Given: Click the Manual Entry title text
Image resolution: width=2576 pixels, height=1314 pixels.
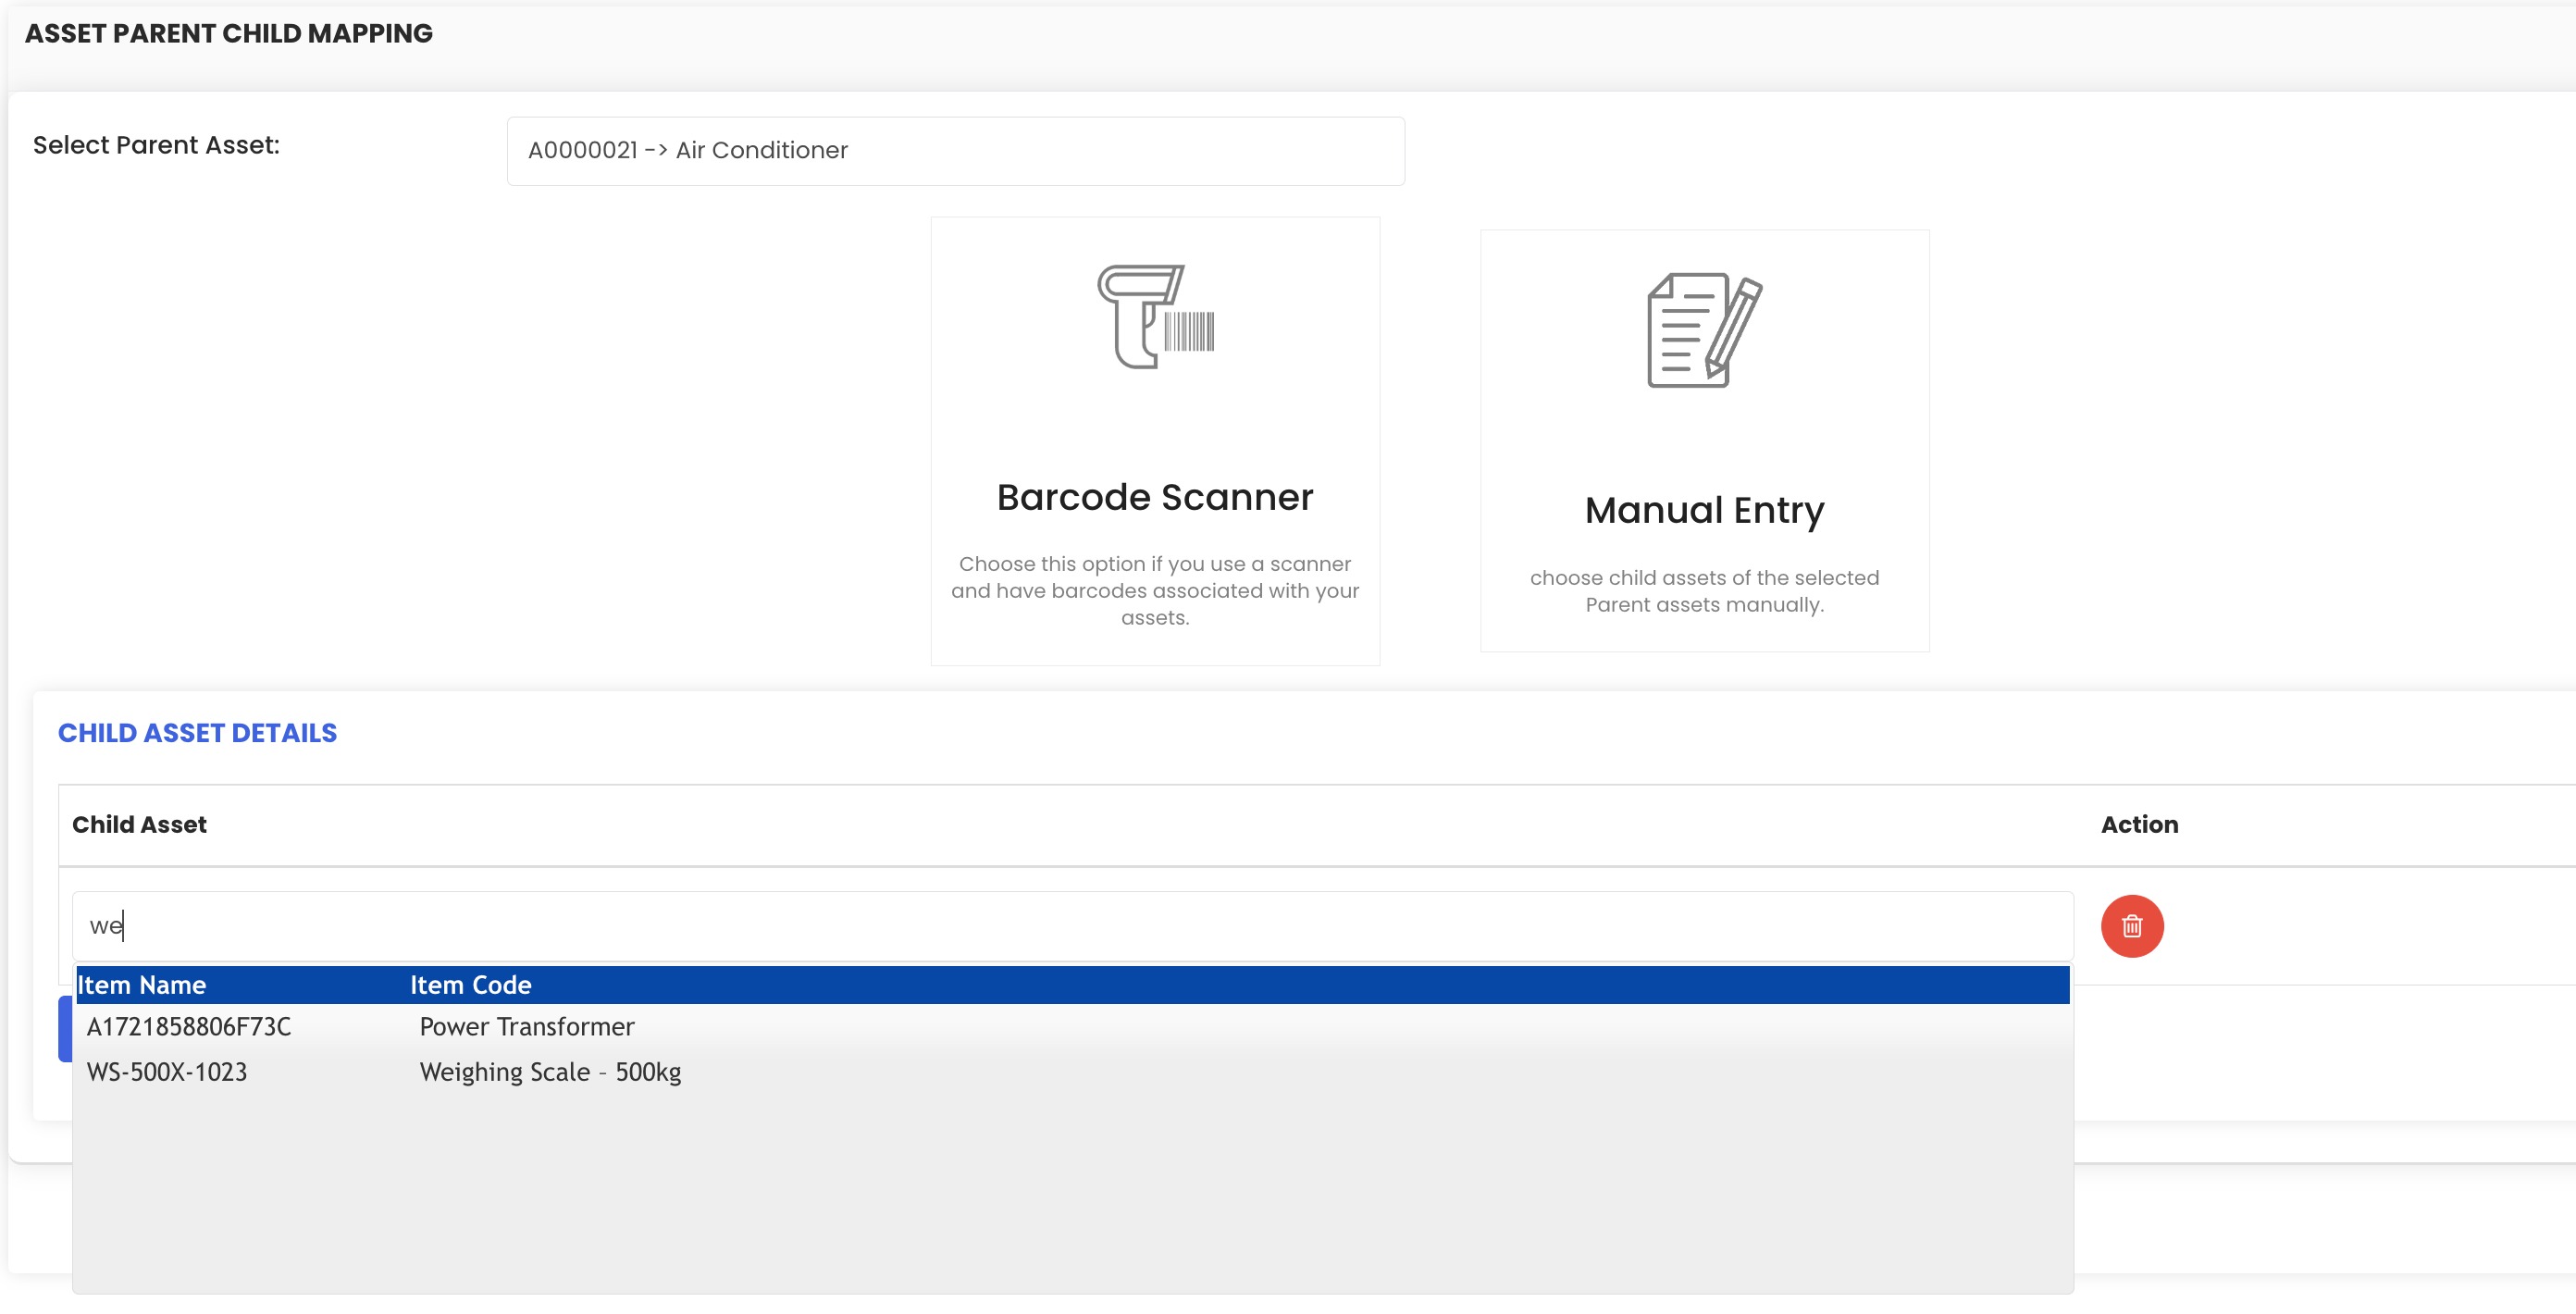Looking at the screenshot, I should [1704, 510].
